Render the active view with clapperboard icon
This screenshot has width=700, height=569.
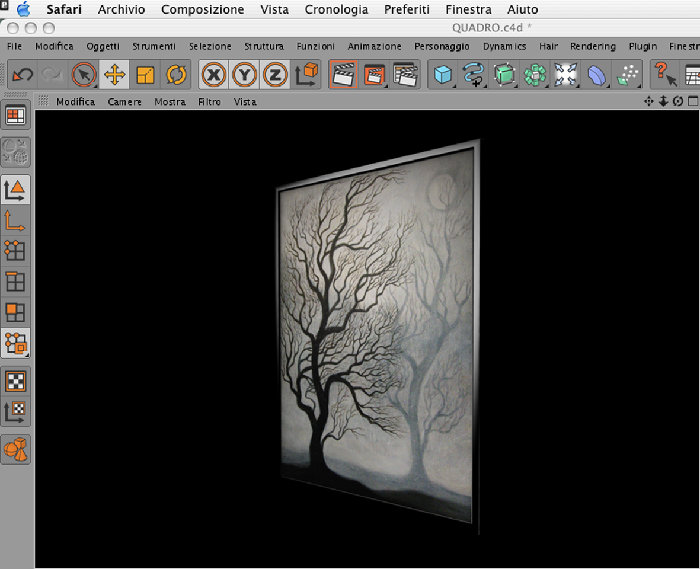343,75
